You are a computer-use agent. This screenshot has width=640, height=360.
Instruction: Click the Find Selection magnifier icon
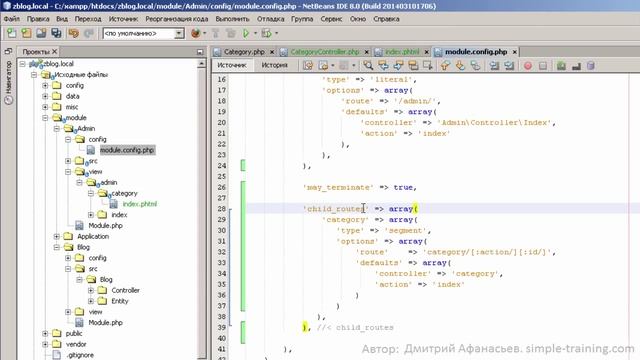[x=368, y=65]
